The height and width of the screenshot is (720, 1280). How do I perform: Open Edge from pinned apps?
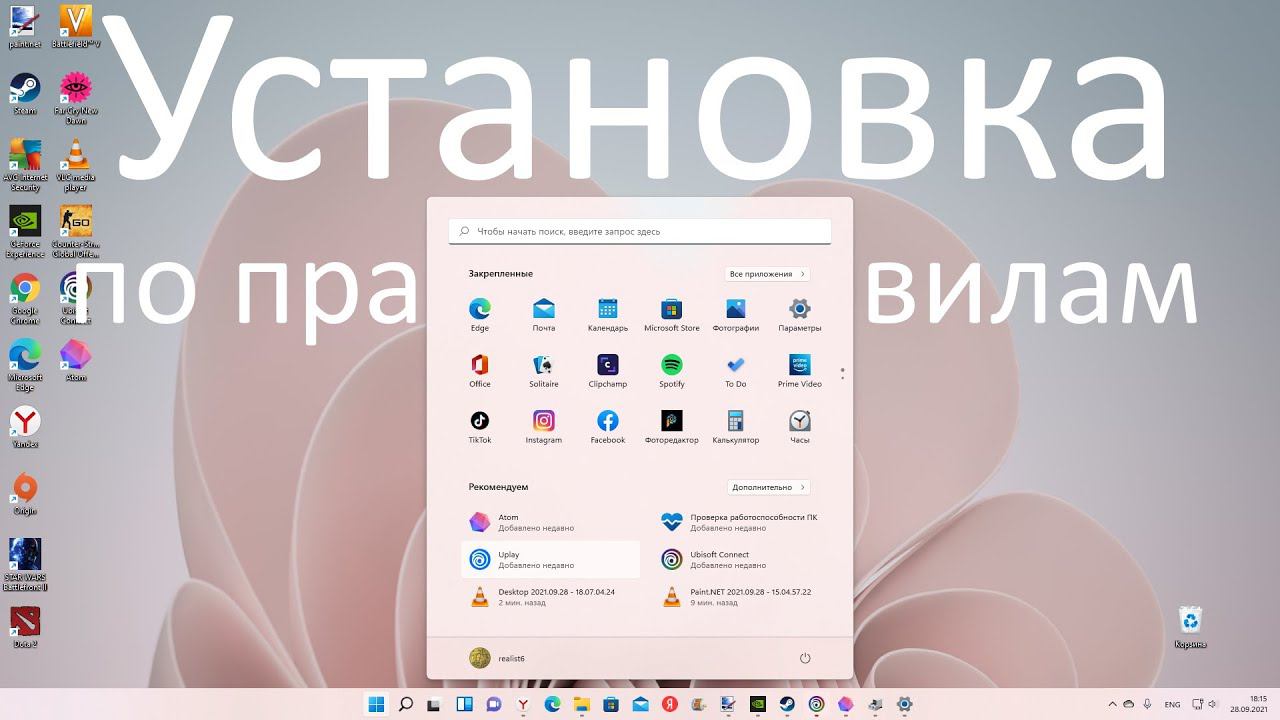point(480,314)
